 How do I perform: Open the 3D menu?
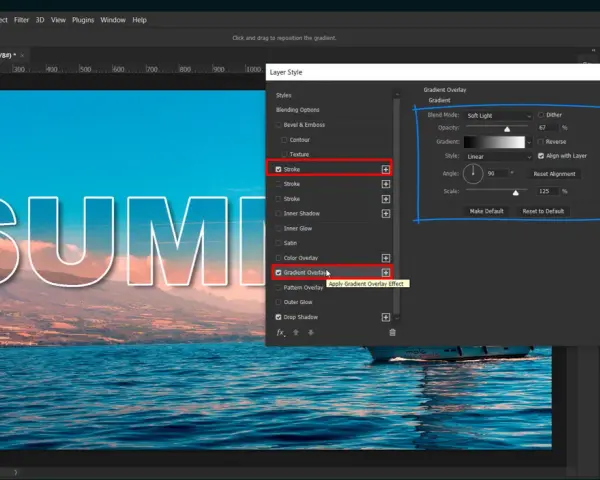(40, 20)
